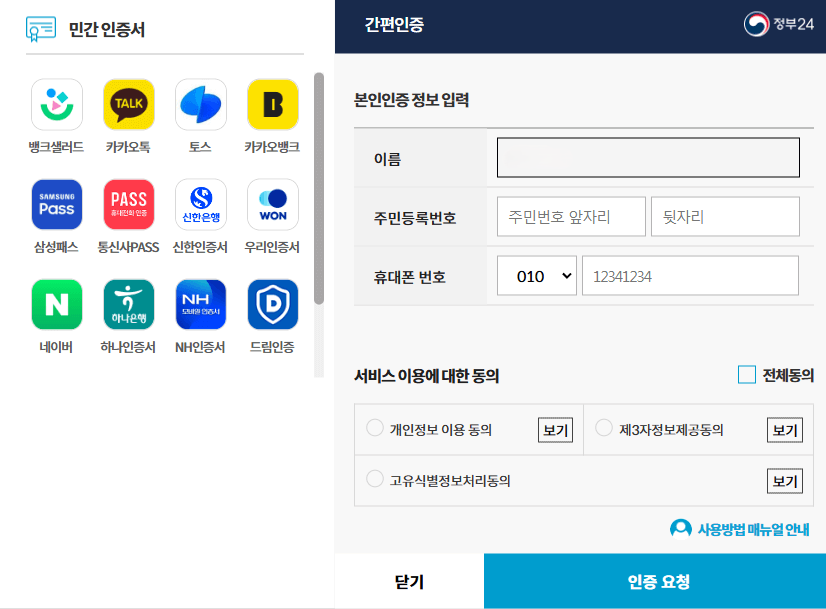
Task: Select the 신한은행 certificate icon
Action: click(x=201, y=204)
